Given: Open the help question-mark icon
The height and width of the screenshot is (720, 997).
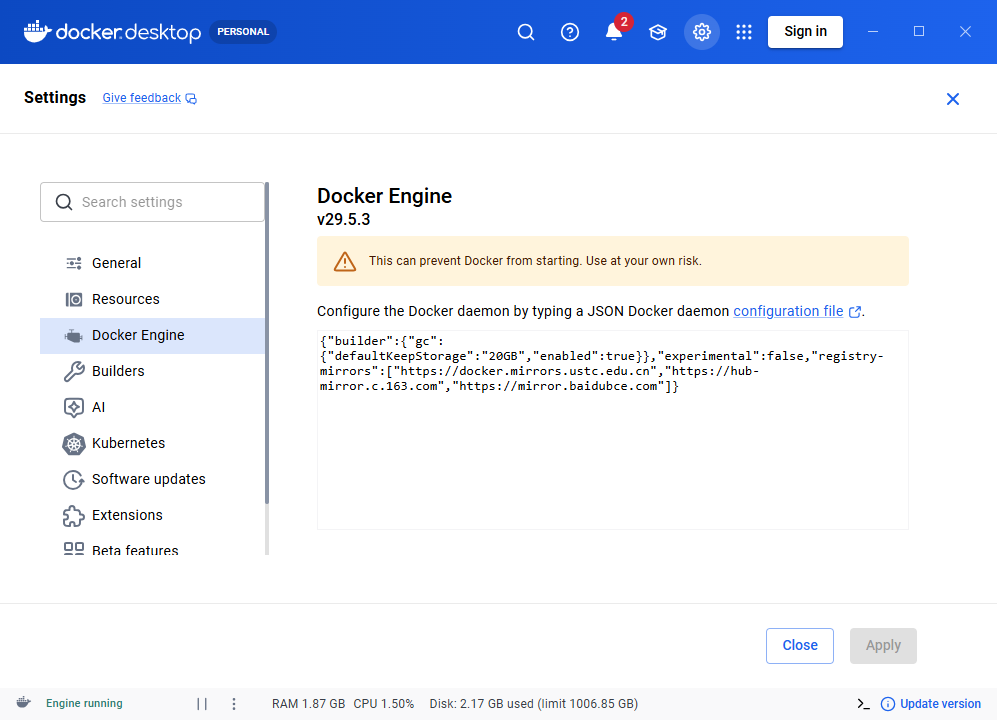Looking at the screenshot, I should 570,32.
